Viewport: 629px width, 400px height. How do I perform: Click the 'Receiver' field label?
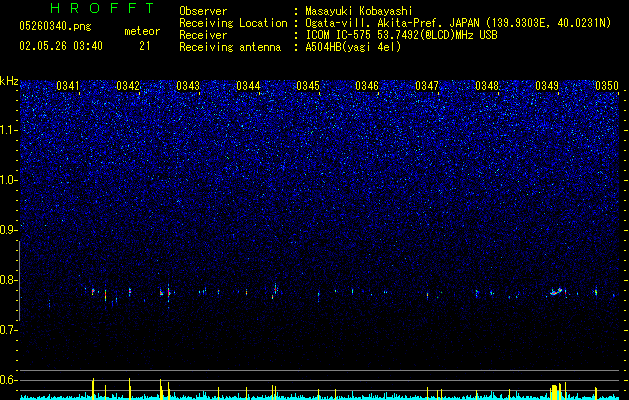203,35
